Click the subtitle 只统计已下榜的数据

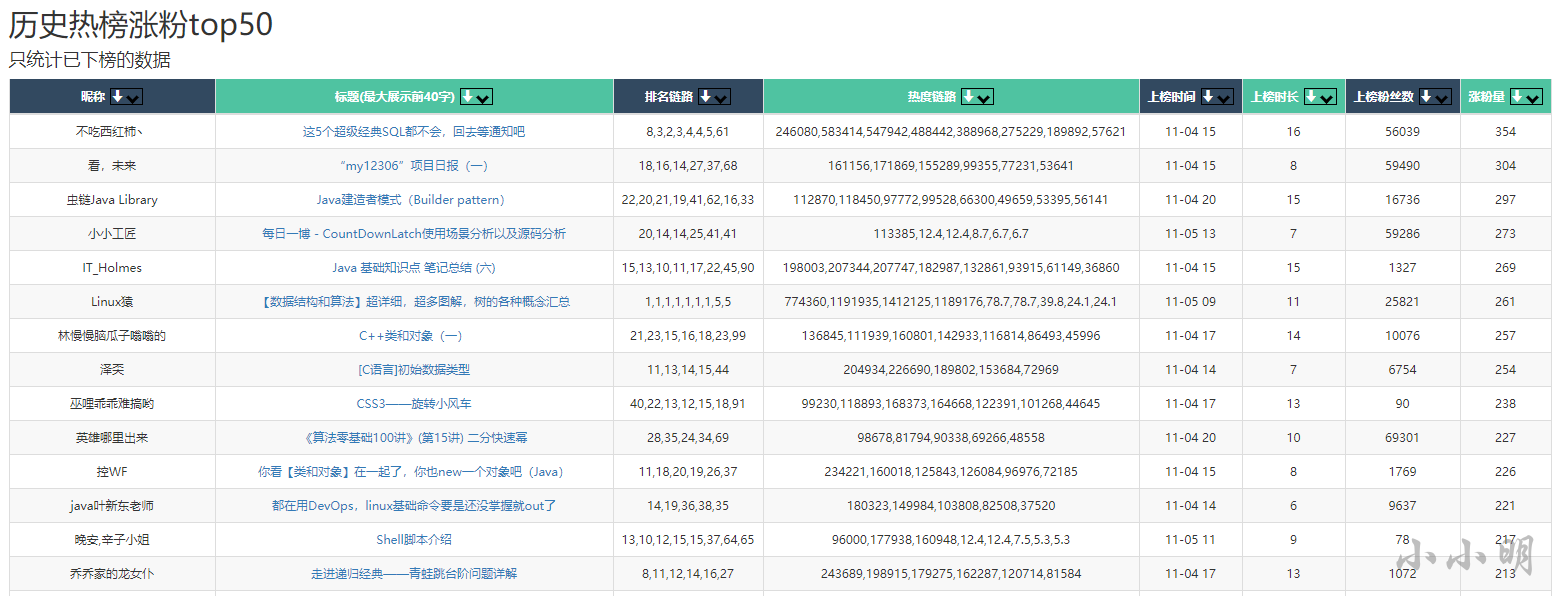[x=90, y=60]
